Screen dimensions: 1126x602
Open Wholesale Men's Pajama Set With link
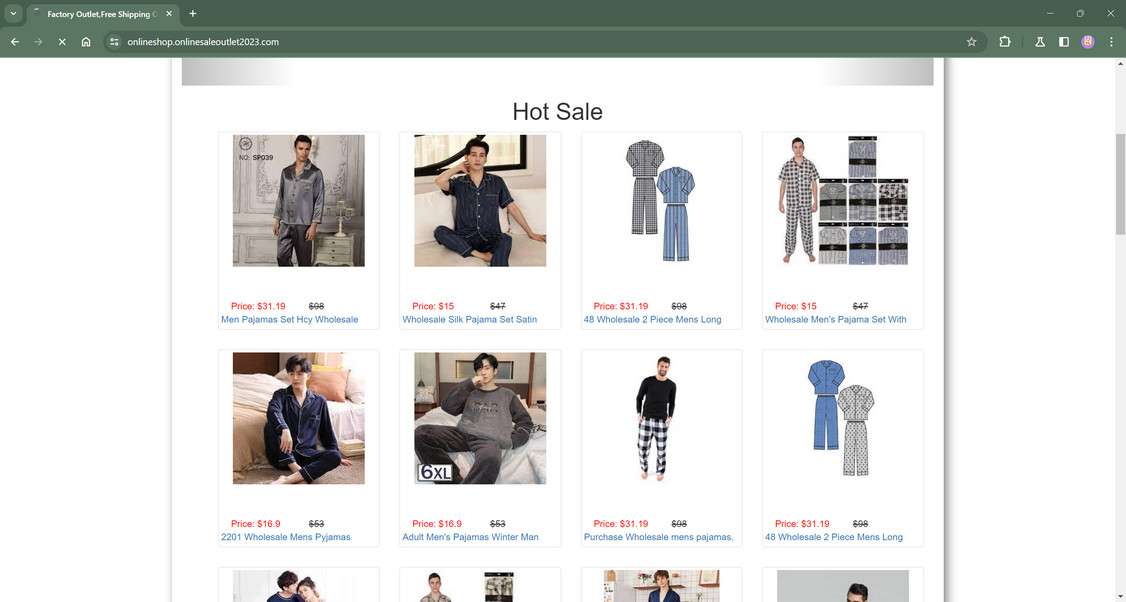click(x=835, y=320)
